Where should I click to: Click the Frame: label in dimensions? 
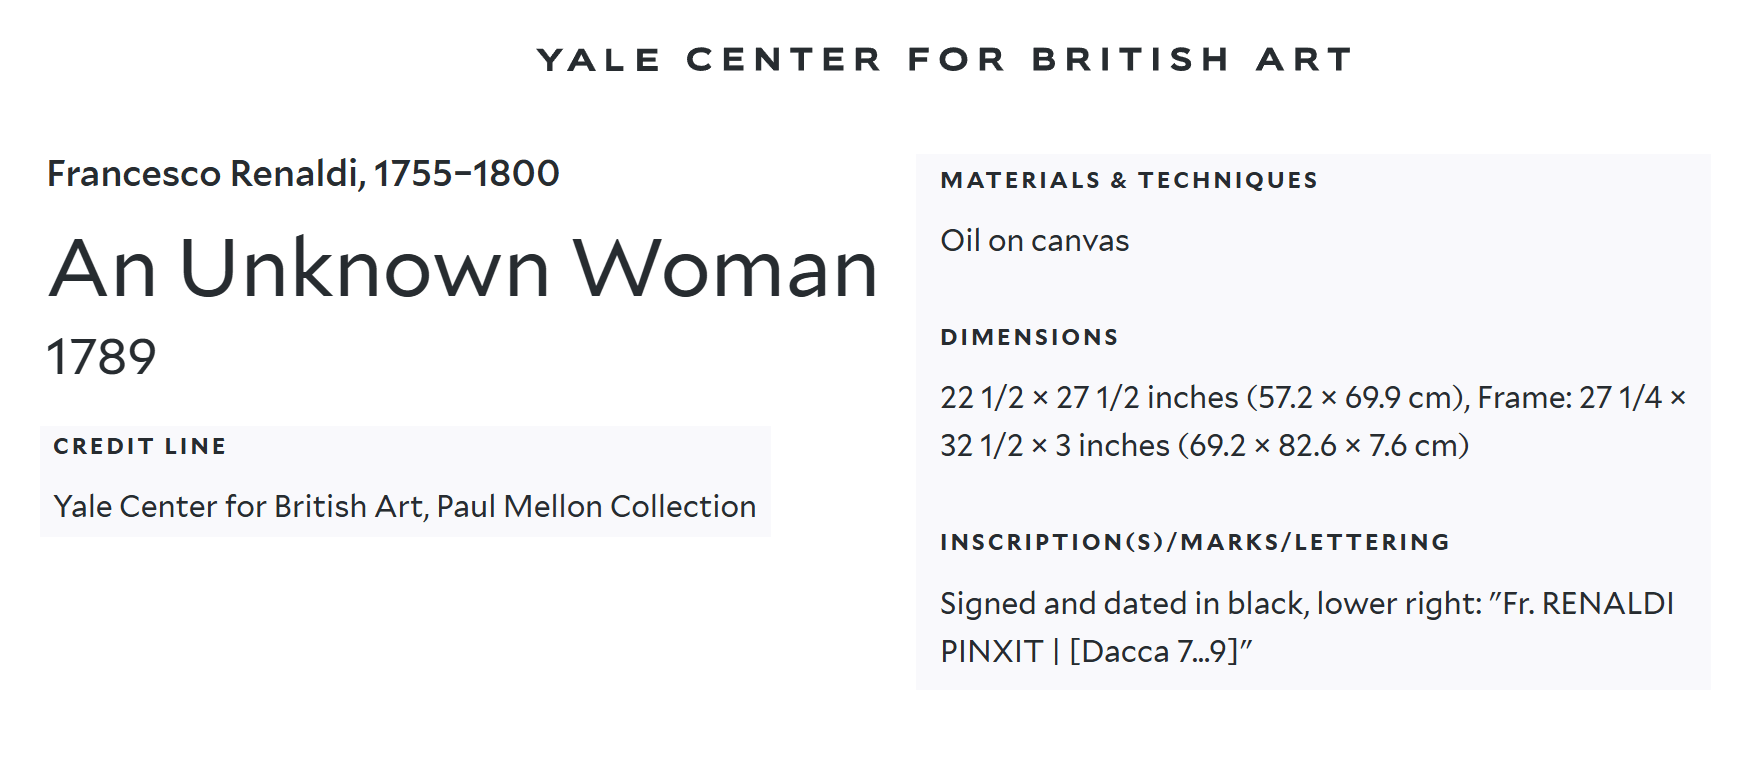click(x=1524, y=398)
